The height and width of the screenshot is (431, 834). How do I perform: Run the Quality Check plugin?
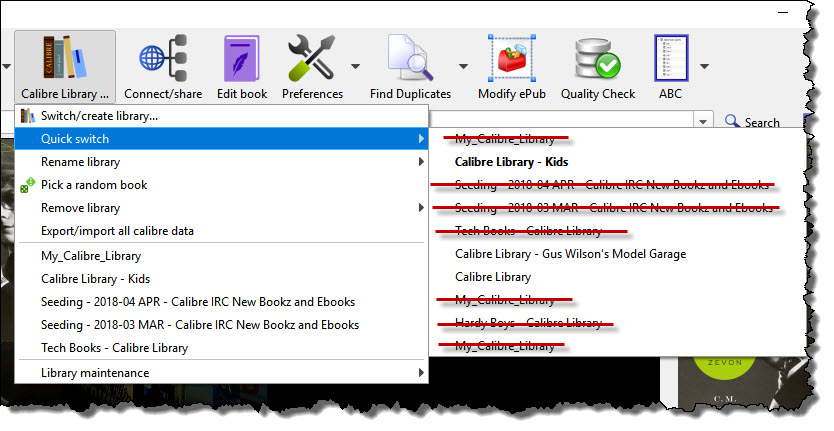point(598,57)
